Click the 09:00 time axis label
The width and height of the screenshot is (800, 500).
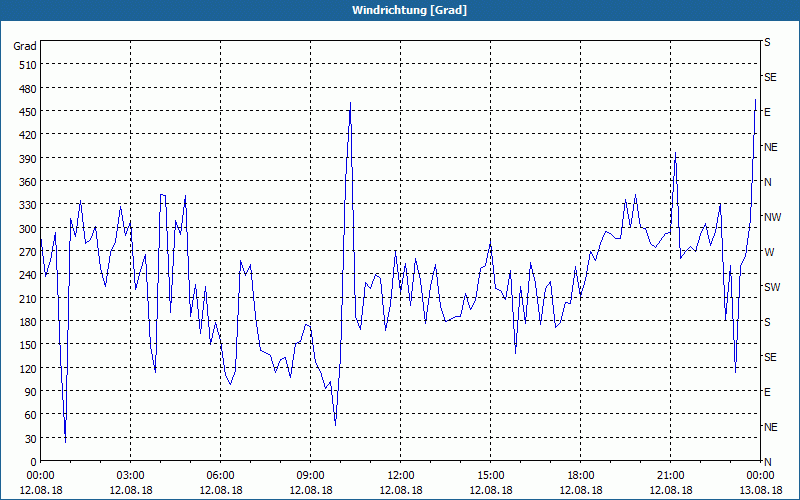pos(310,476)
